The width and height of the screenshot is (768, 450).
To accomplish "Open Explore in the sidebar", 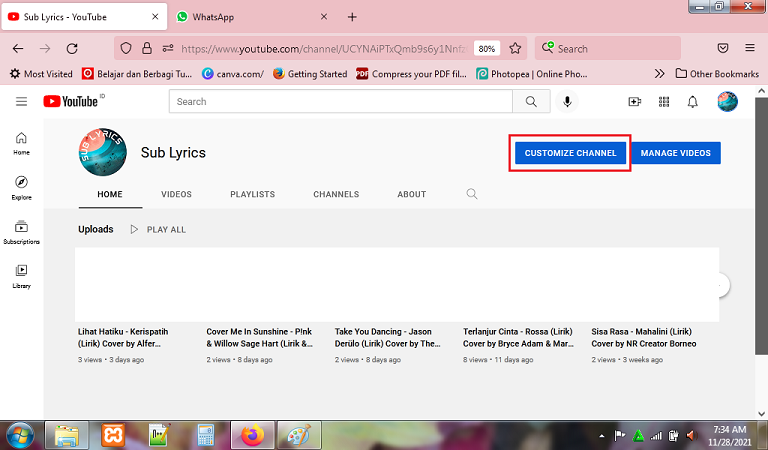I will coord(21,188).
